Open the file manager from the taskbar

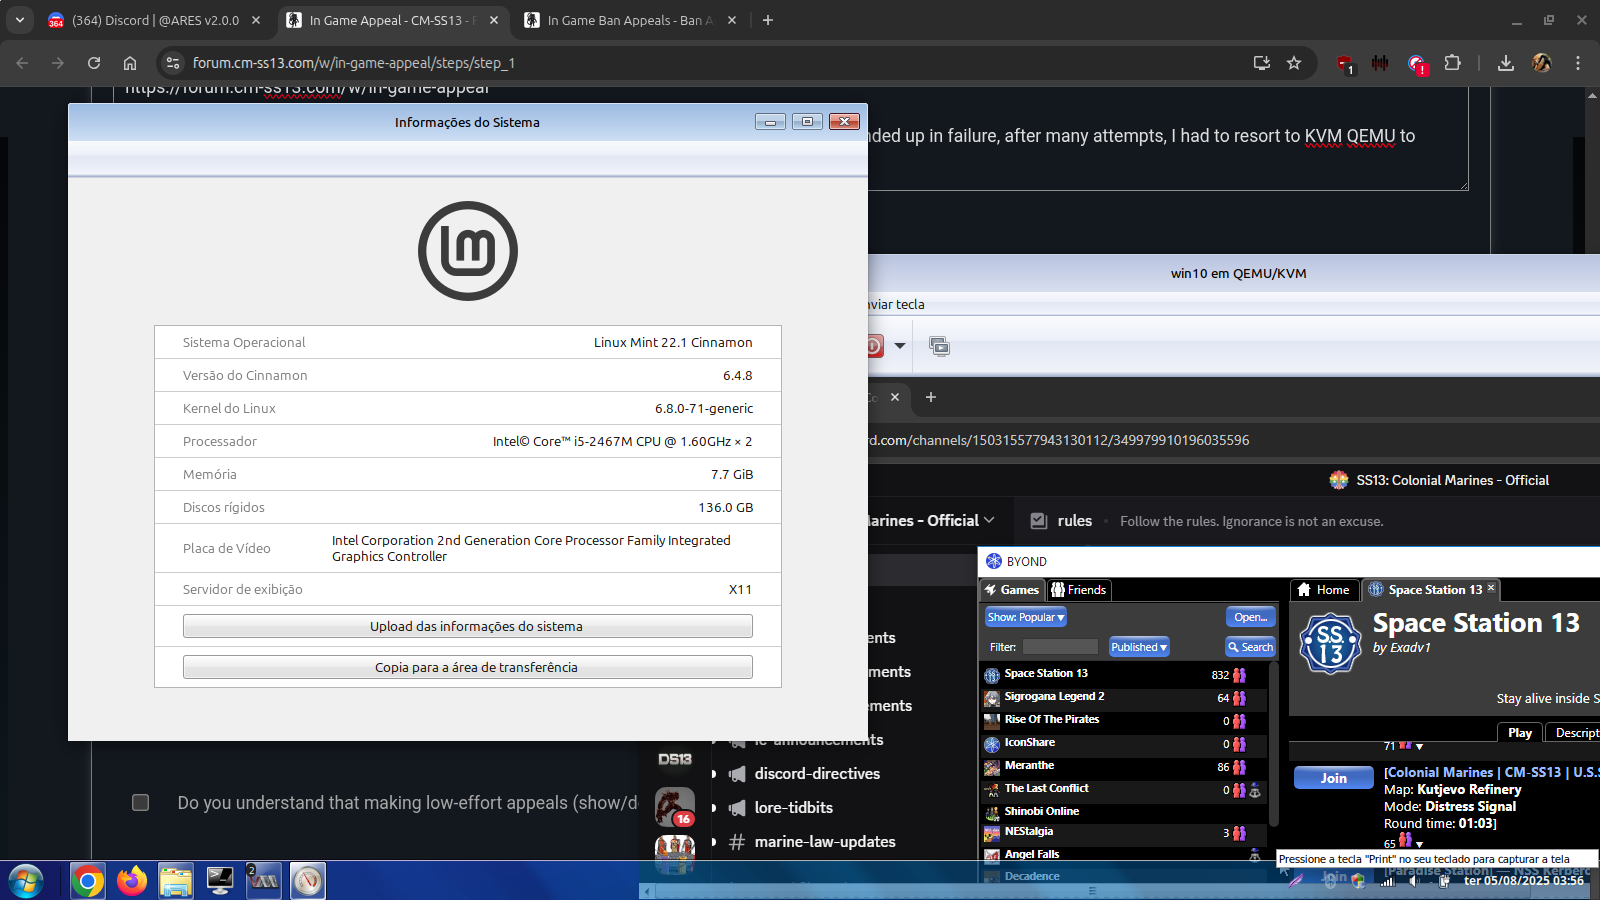pos(176,881)
